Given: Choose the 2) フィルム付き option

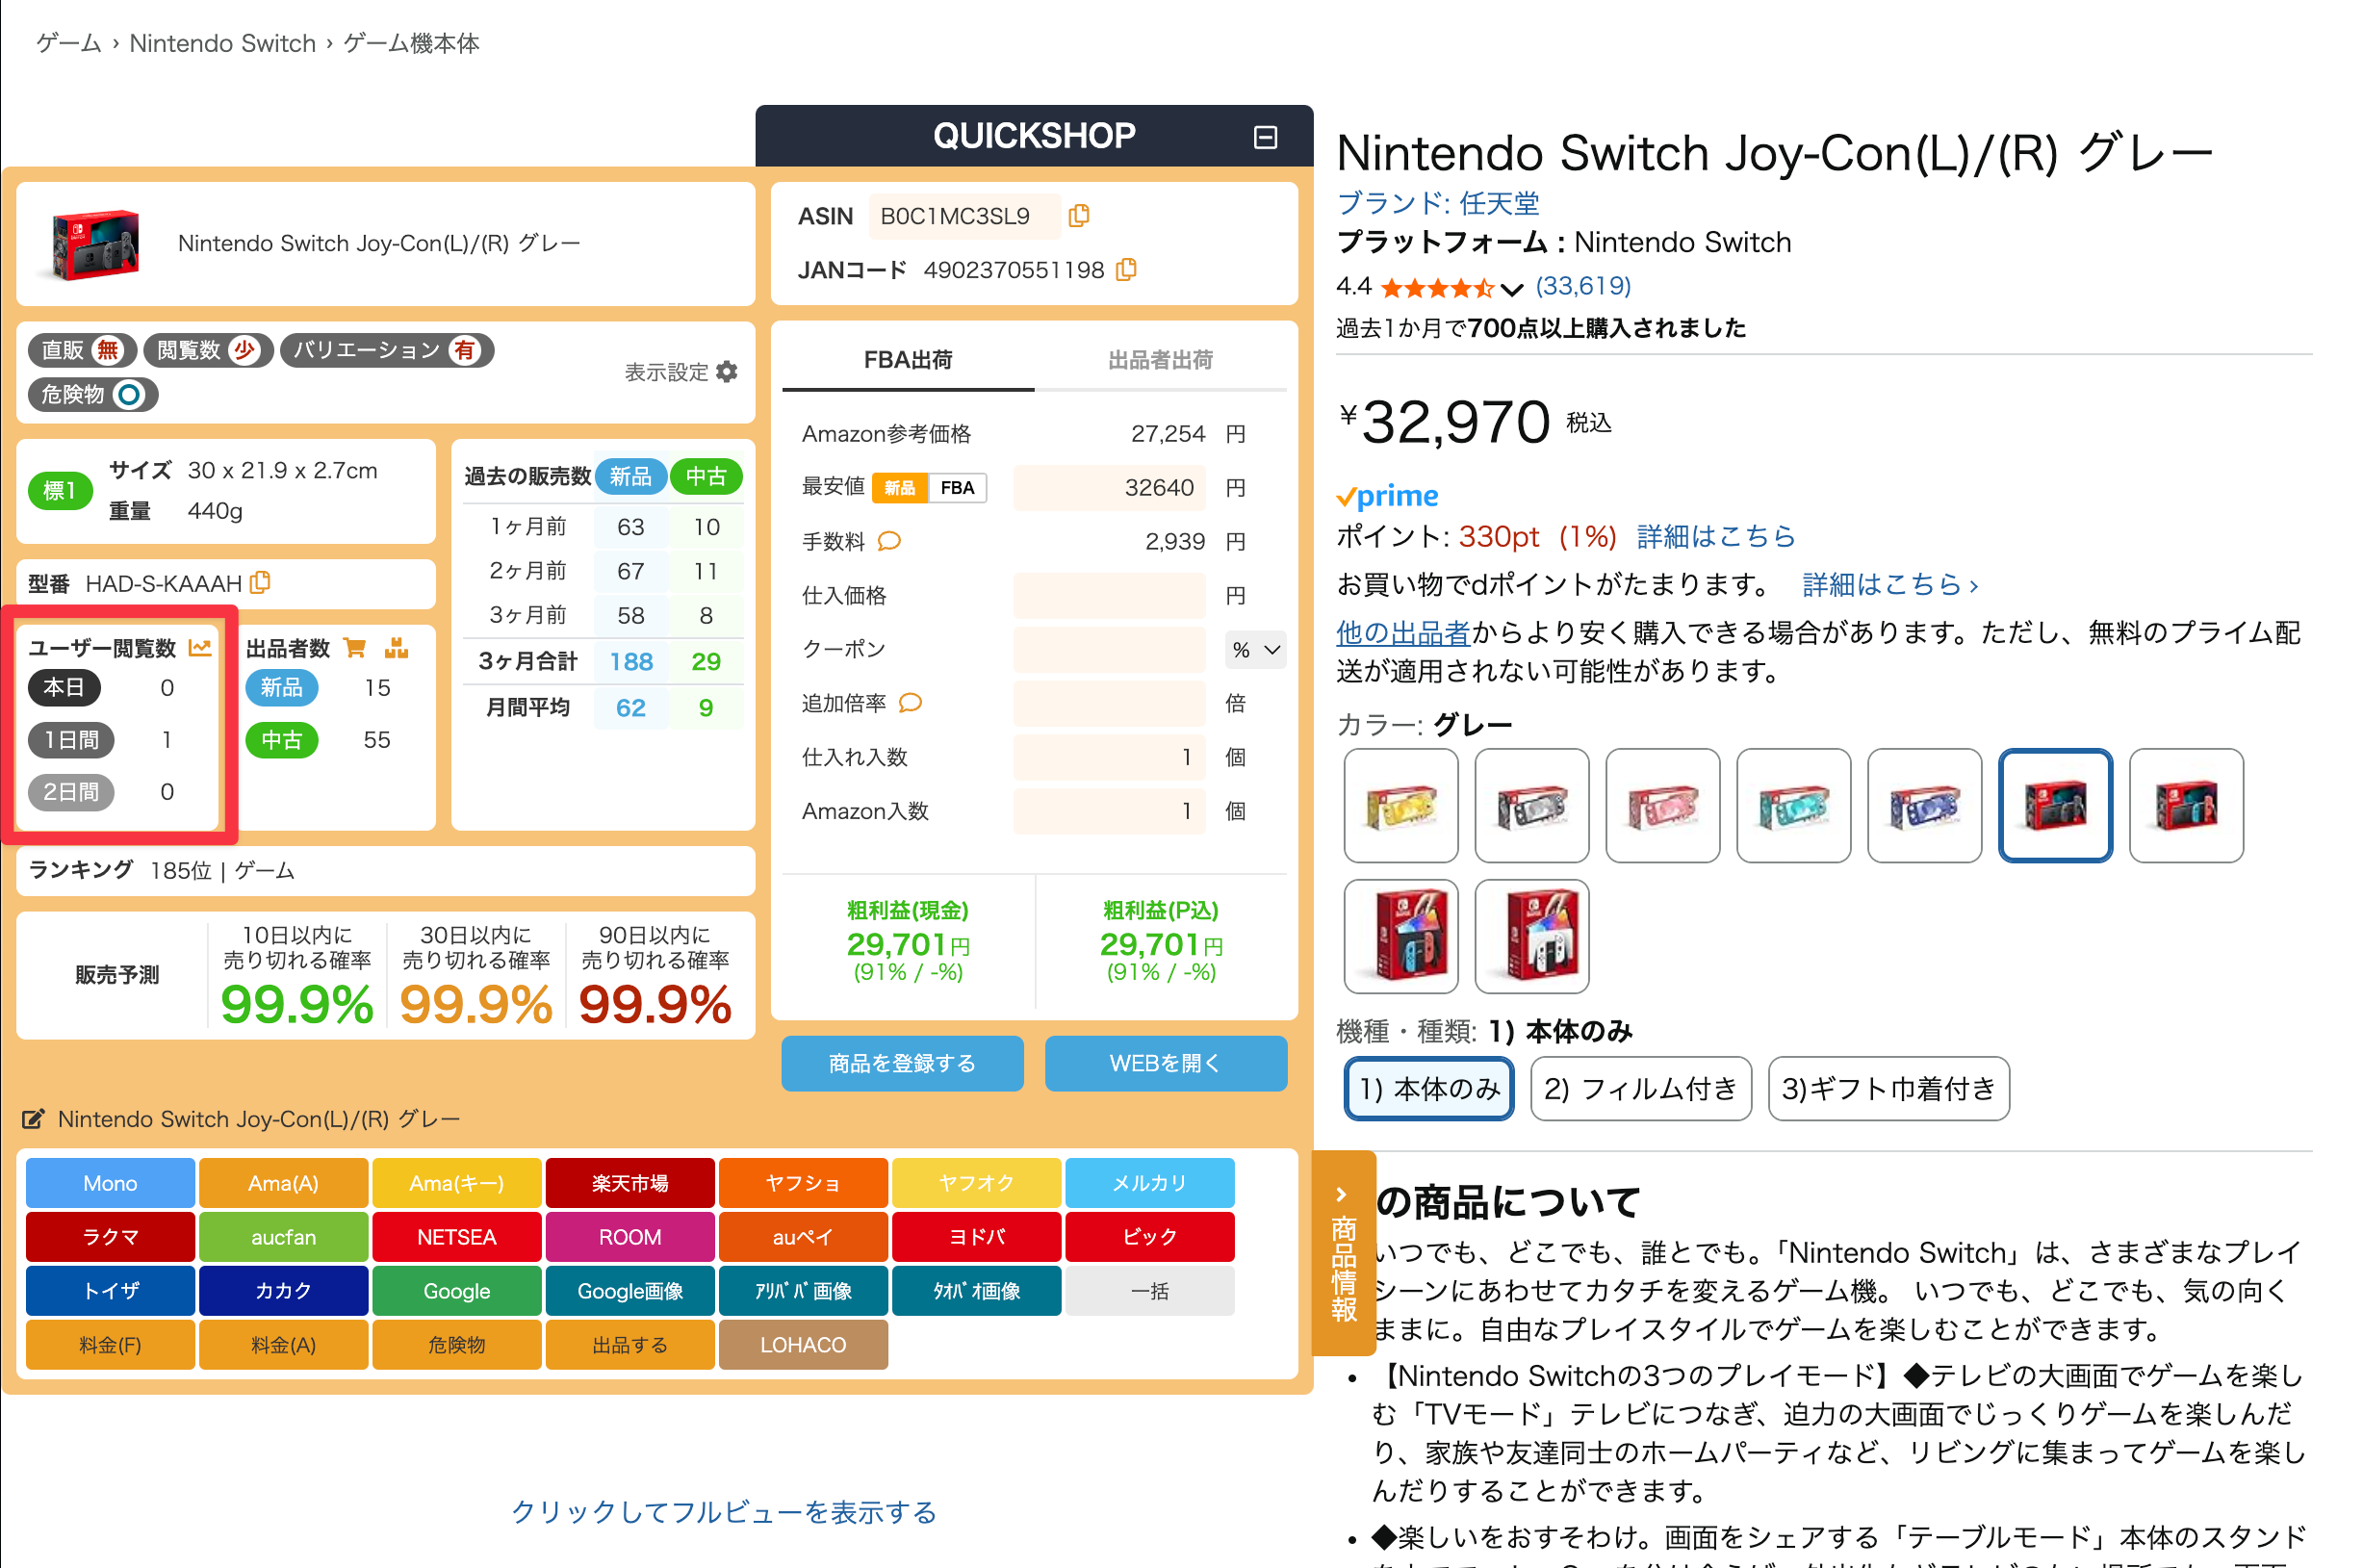Looking at the screenshot, I should 1640,1089.
